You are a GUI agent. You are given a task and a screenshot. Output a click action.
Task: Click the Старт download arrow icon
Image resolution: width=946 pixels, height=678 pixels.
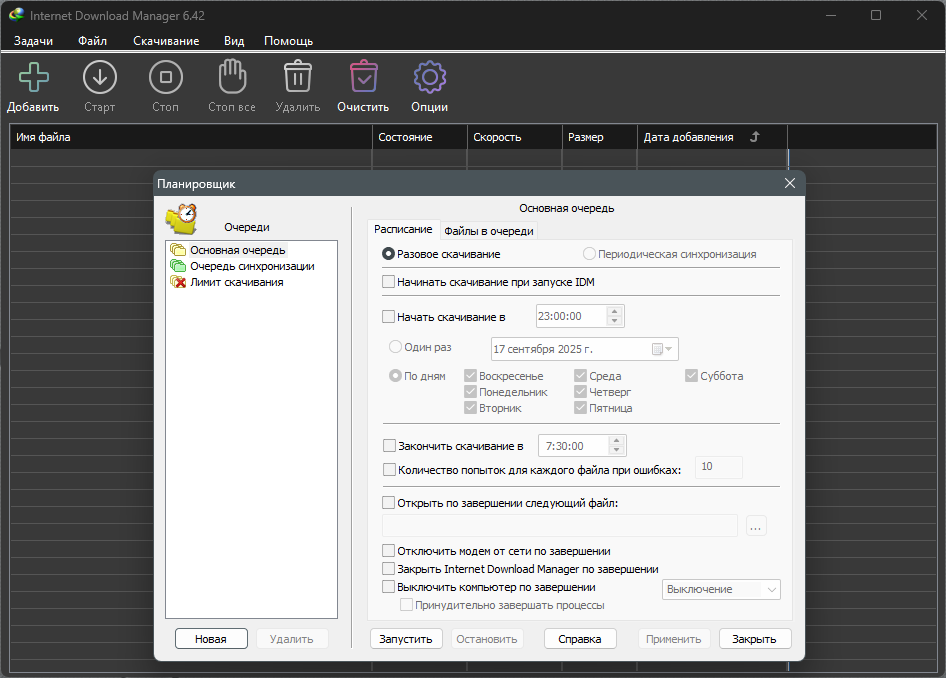pyautogui.click(x=100, y=77)
